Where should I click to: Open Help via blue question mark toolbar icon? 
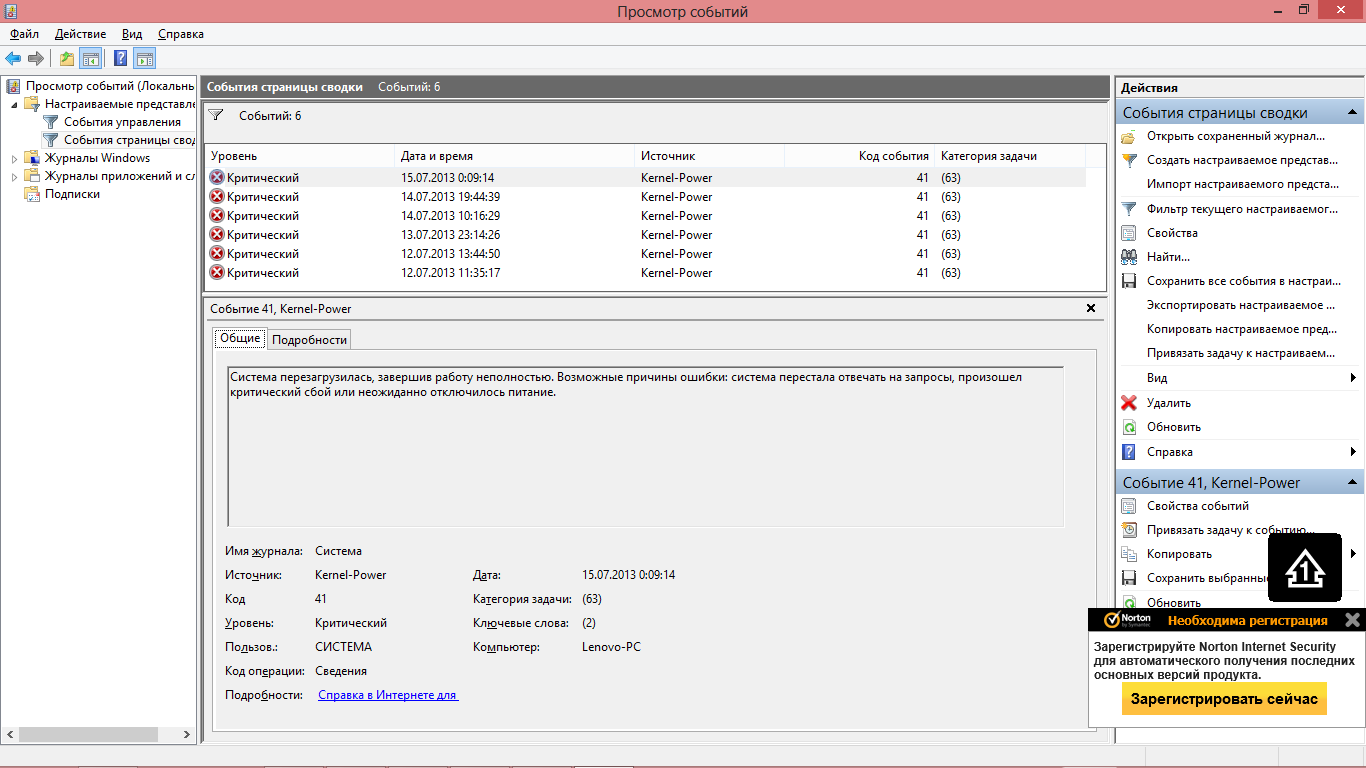tap(120, 58)
